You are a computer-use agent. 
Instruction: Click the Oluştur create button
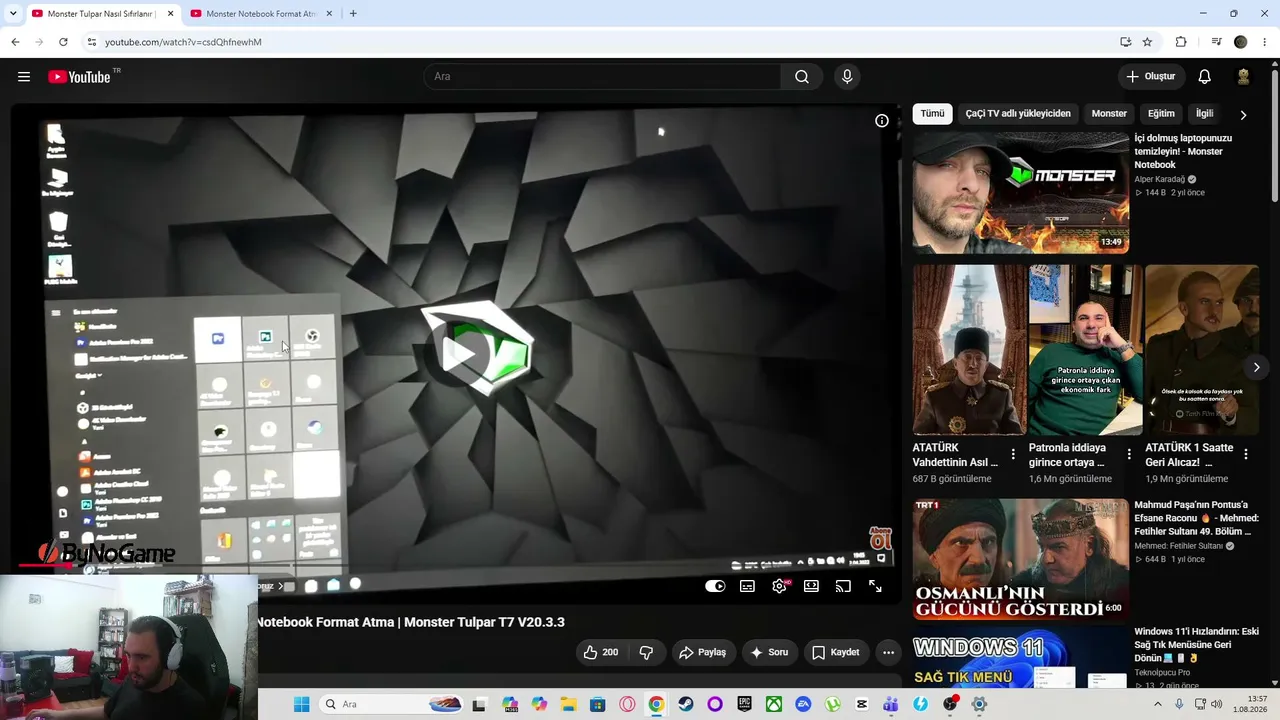click(1152, 77)
